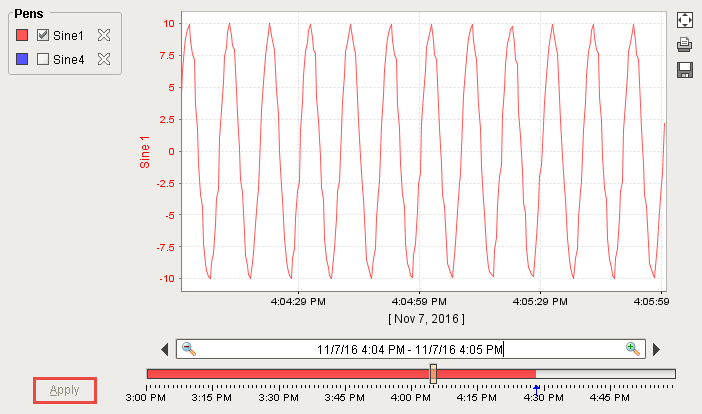Click the maximize chart icon
This screenshot has width=702, height=414.
(x=685, y=20)
